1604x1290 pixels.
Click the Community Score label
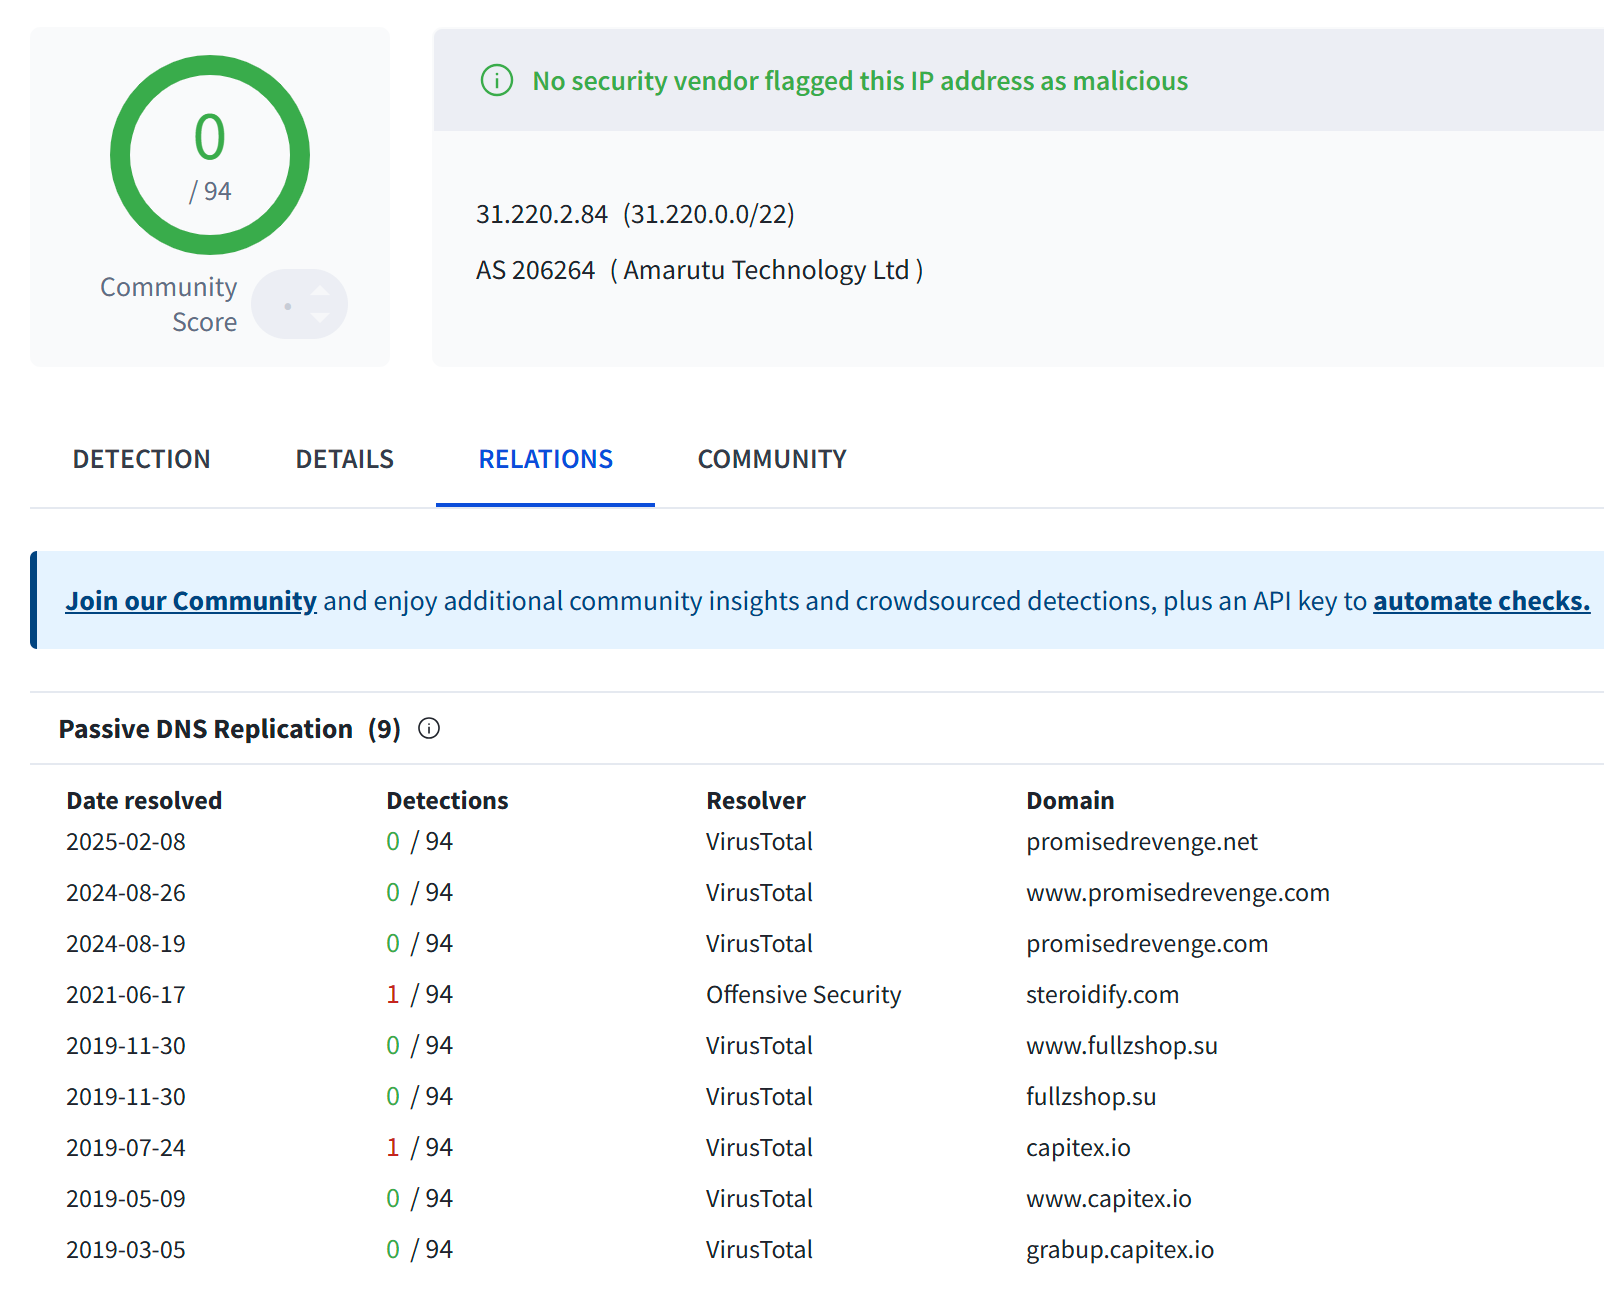169,304
